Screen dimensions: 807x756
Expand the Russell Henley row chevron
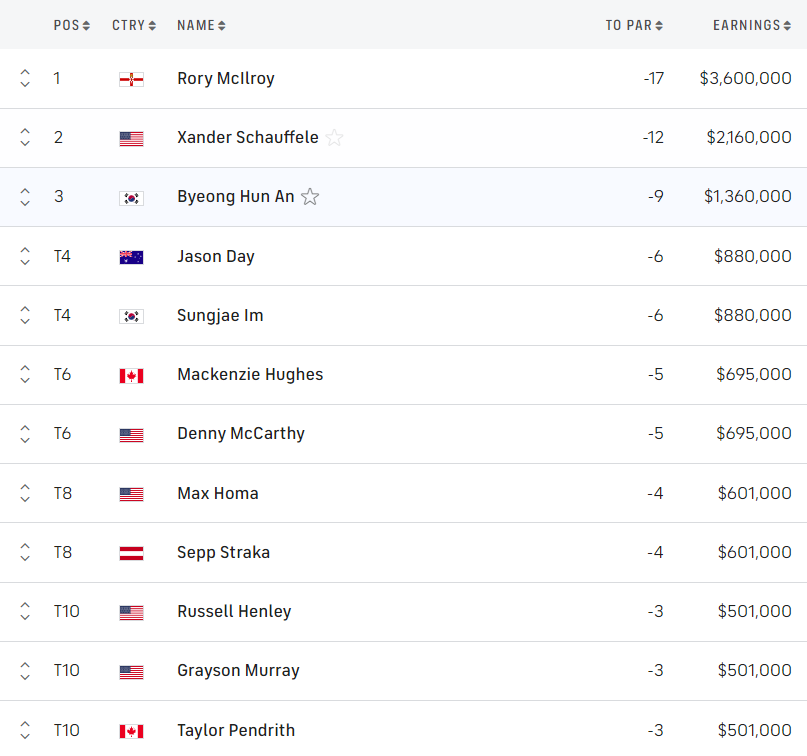click(25, 612)
